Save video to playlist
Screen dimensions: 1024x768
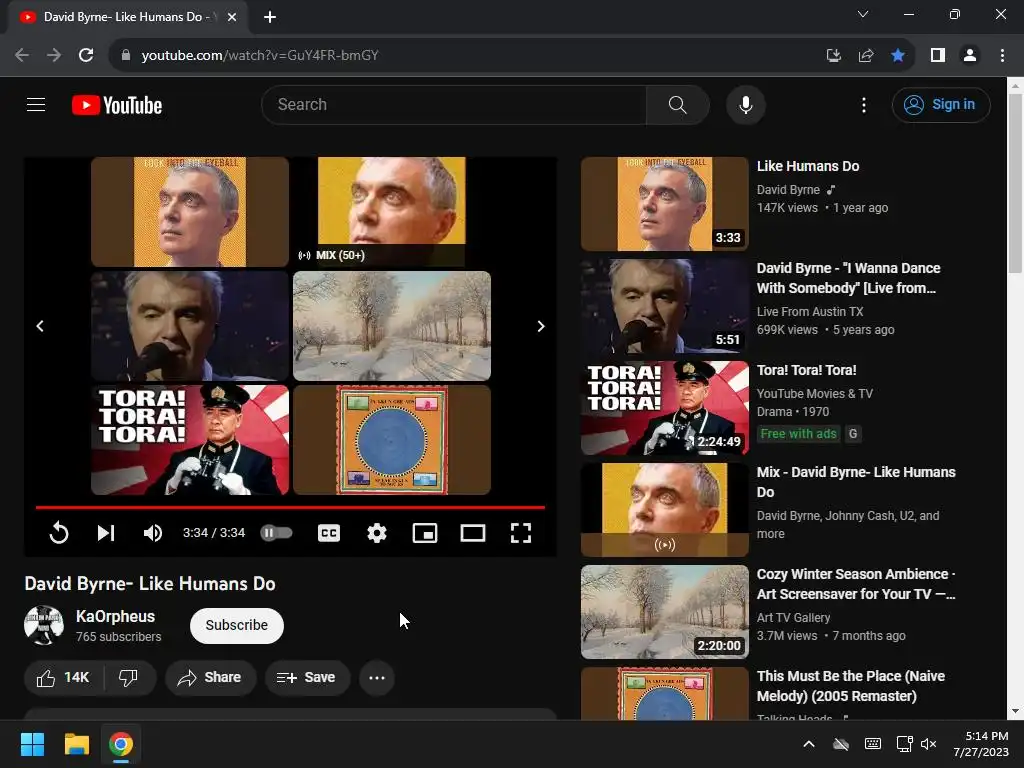pyautogui.click(x=306, y=678)
